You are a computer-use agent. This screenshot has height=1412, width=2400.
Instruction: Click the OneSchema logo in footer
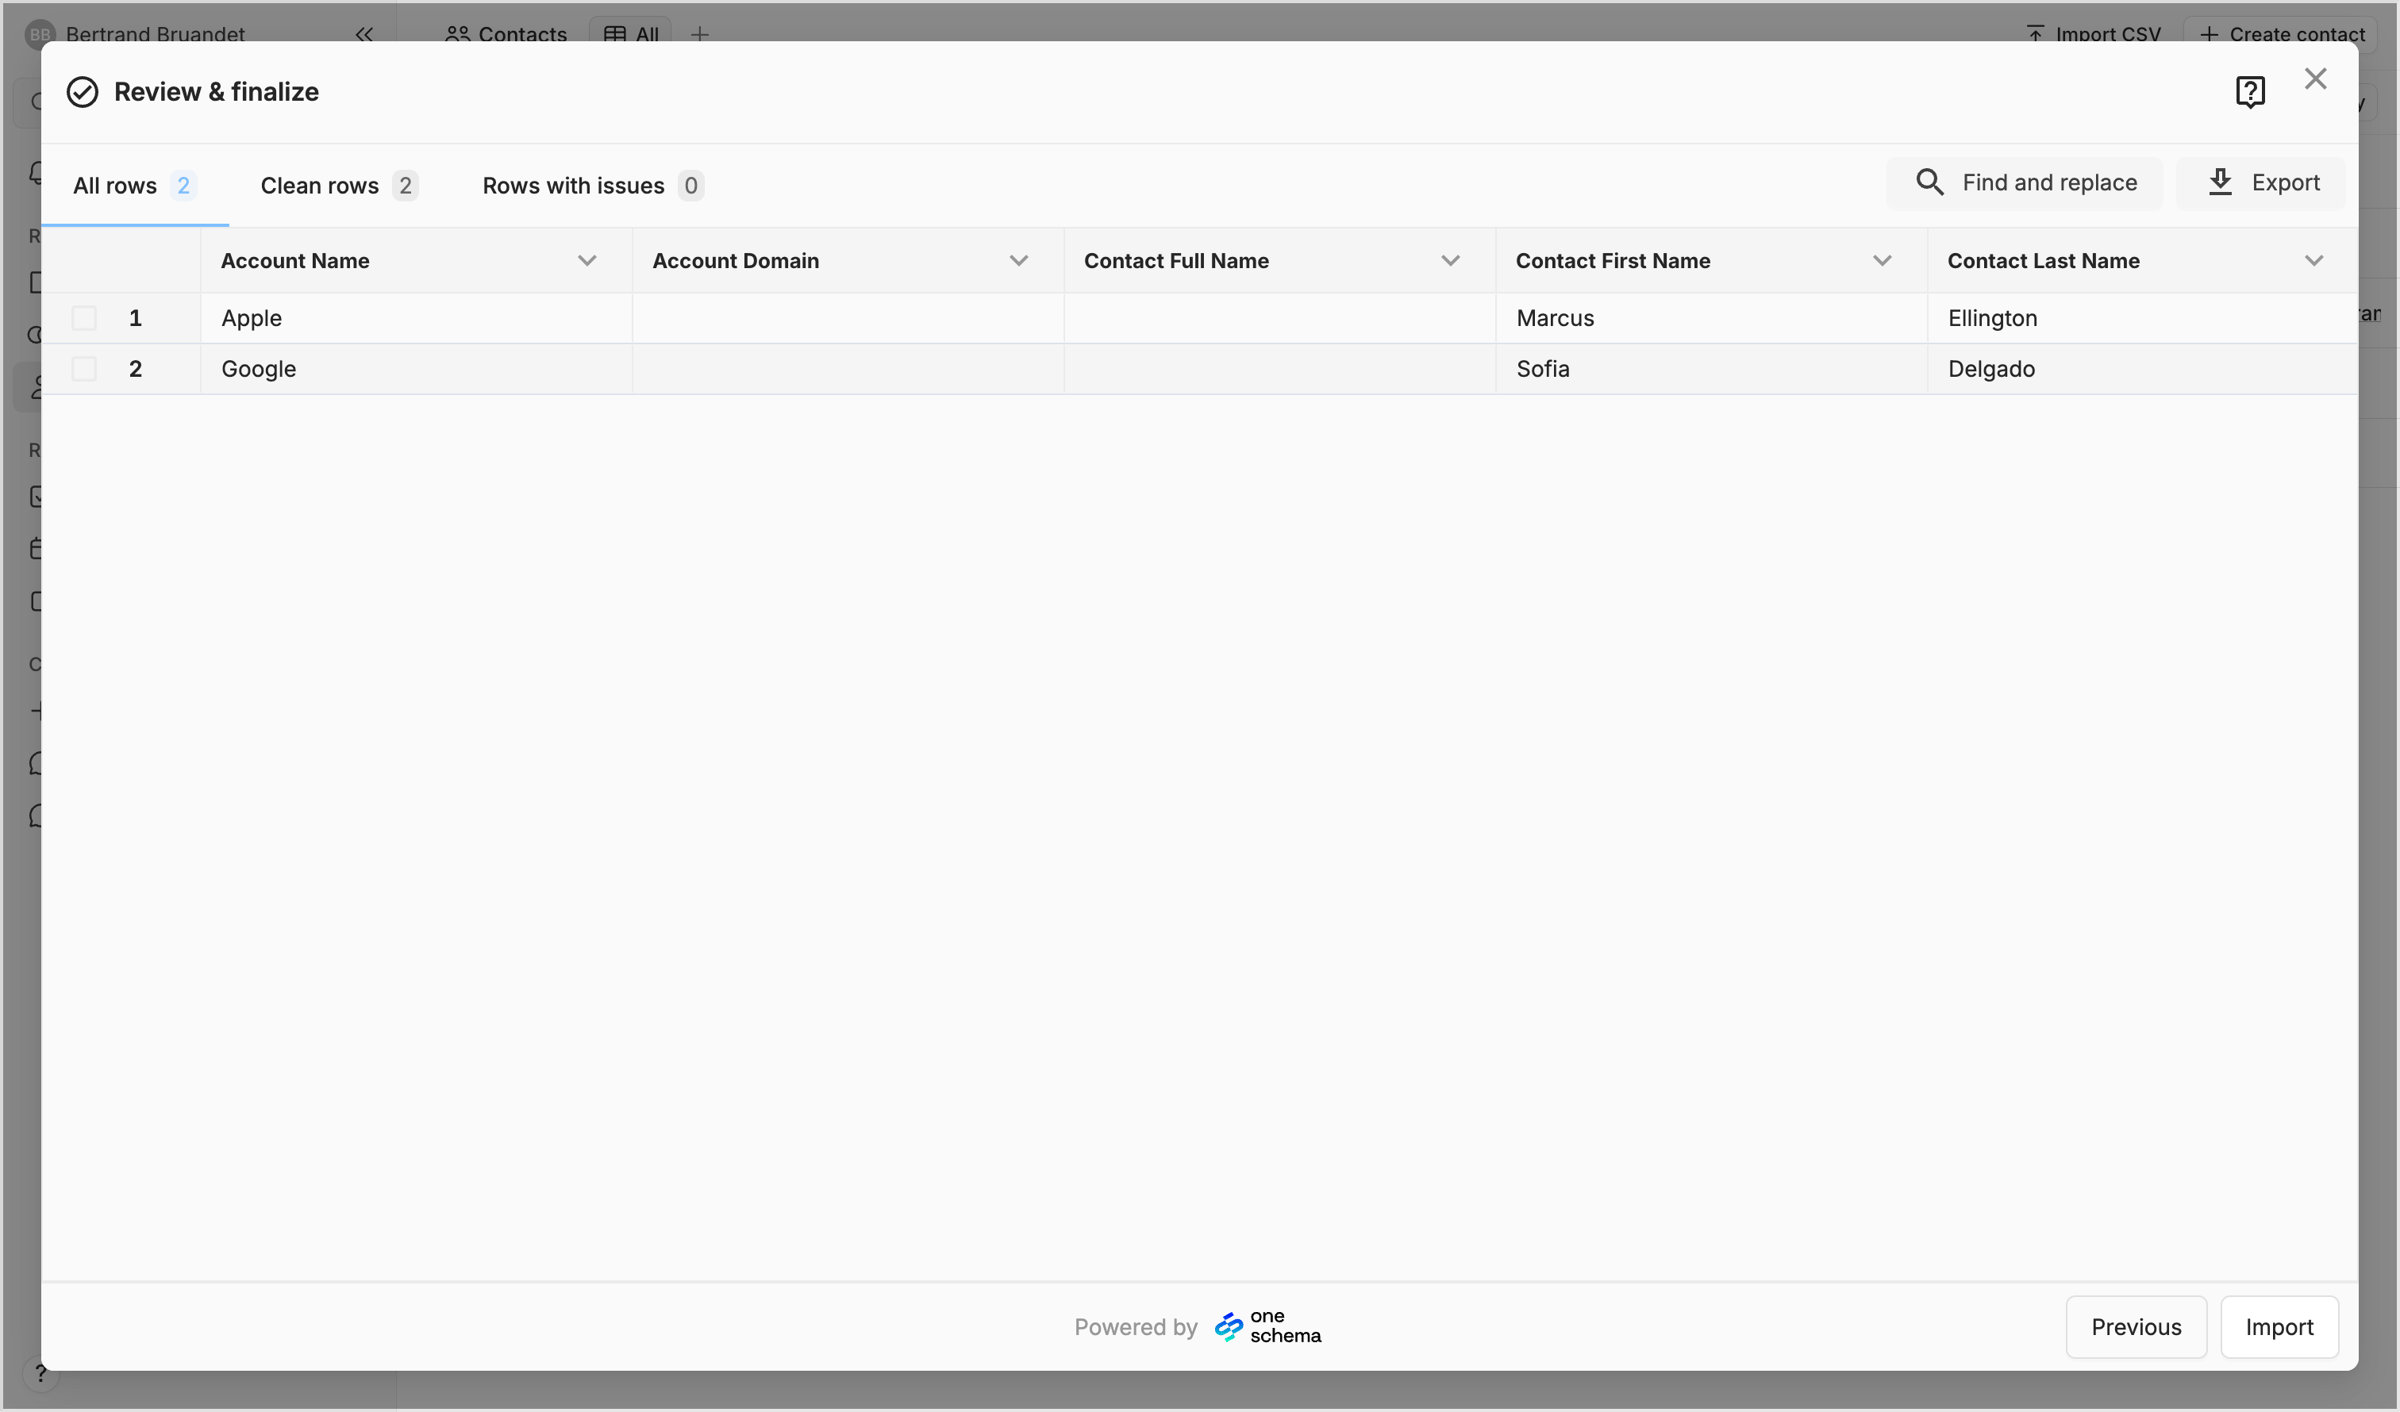coord(1267,1327)
